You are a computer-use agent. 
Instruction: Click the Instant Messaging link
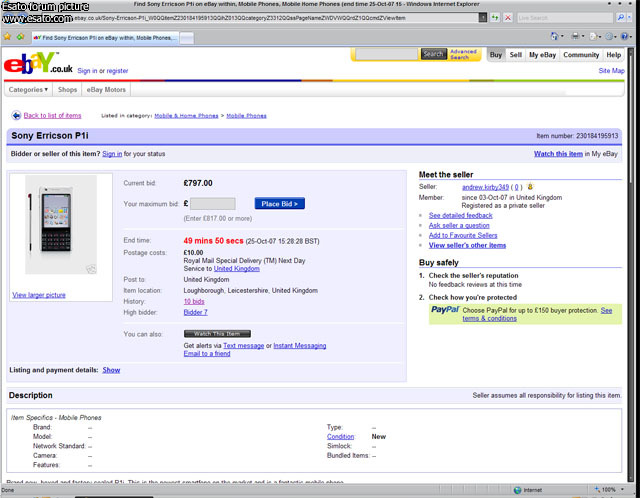click(x=300, y=346)
